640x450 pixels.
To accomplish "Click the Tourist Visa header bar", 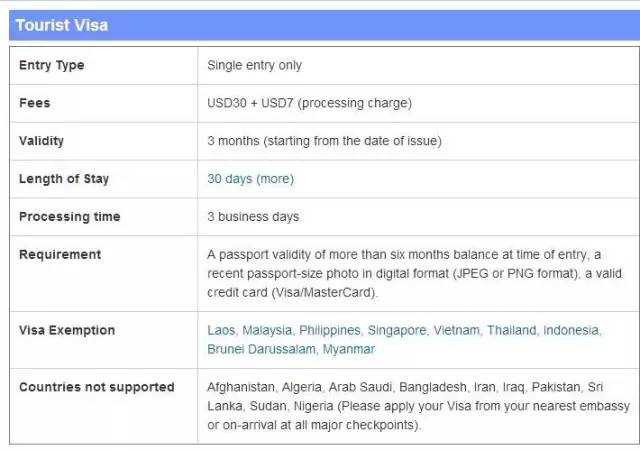I will [x=320, y=24].
